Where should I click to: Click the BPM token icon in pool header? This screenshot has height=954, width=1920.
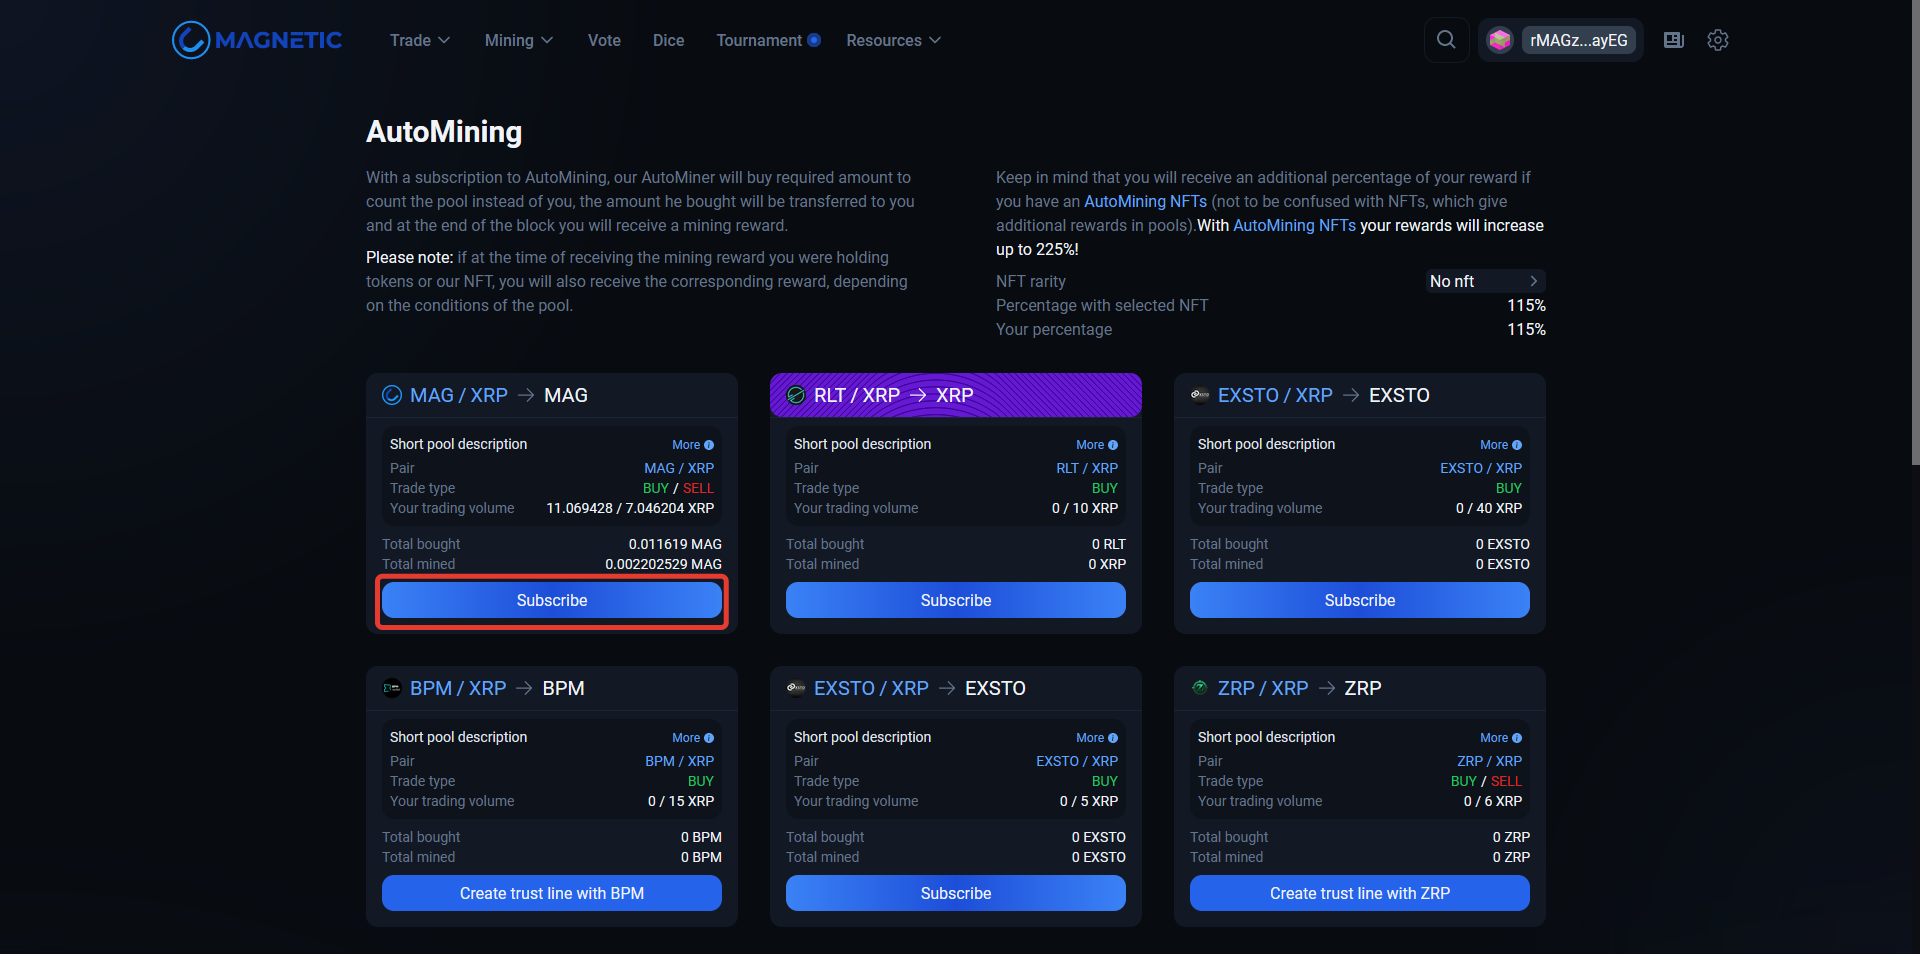pyautogui.click(x=392, y=688)
